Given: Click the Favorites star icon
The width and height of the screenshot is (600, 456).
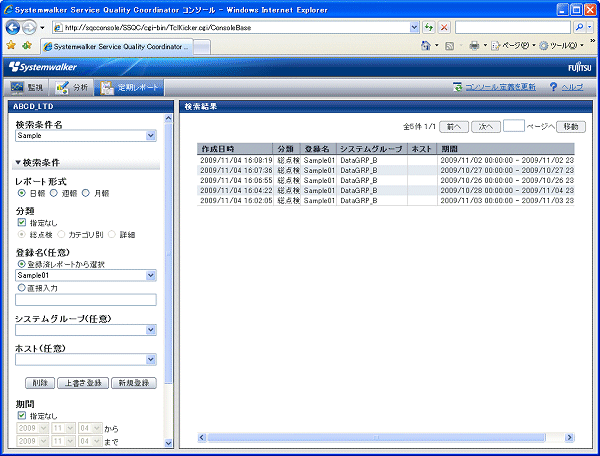Looking at the screenshot, I should coord(10,46).
